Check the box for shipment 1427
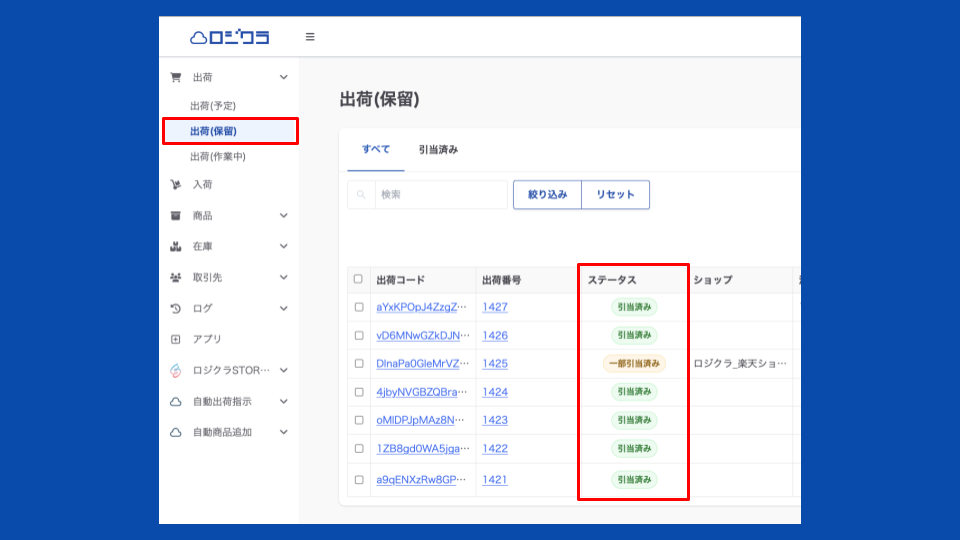Viewport: 960px width, 540px height. (359, 307)
